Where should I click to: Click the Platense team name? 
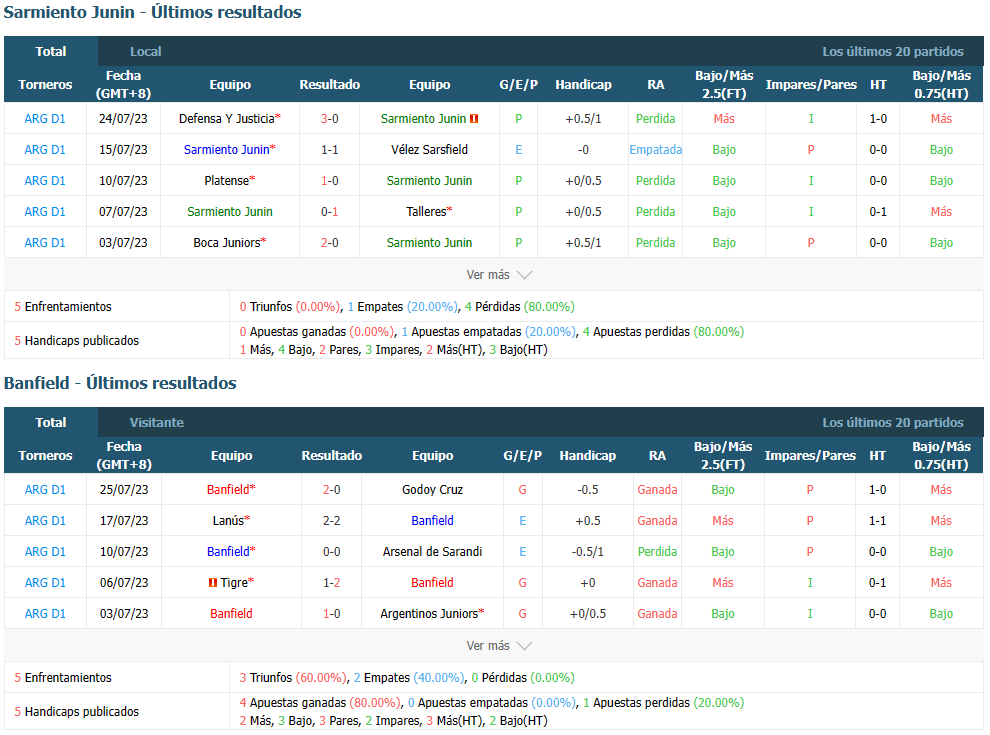227,181
